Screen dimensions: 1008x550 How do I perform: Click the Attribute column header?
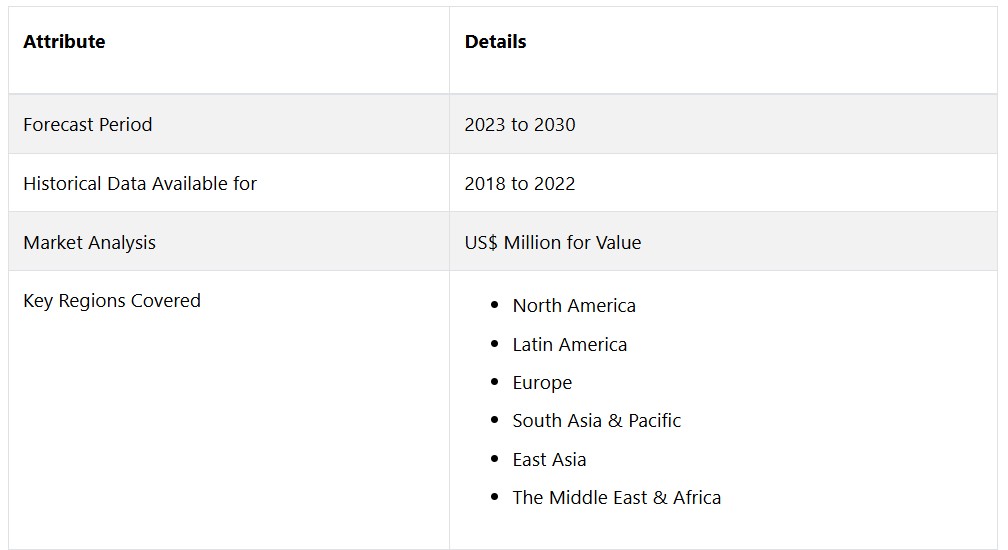click(x=64, y=42)
